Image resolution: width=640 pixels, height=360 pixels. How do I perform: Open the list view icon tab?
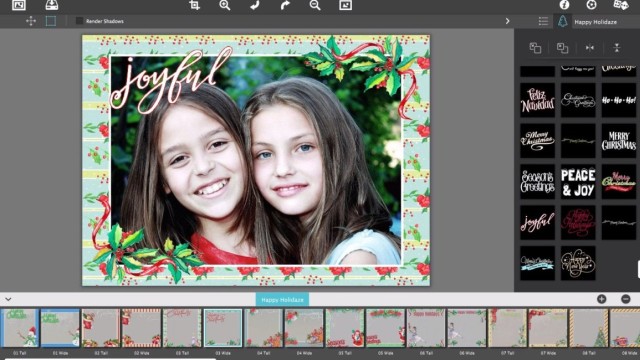click(543, 21)
